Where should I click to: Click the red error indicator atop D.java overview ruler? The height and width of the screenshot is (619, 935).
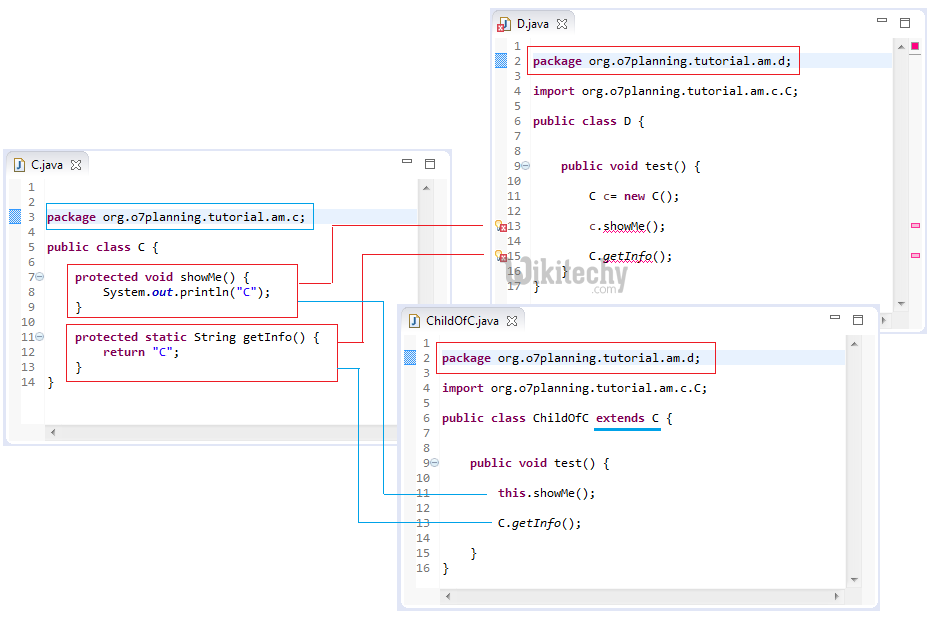914,46
